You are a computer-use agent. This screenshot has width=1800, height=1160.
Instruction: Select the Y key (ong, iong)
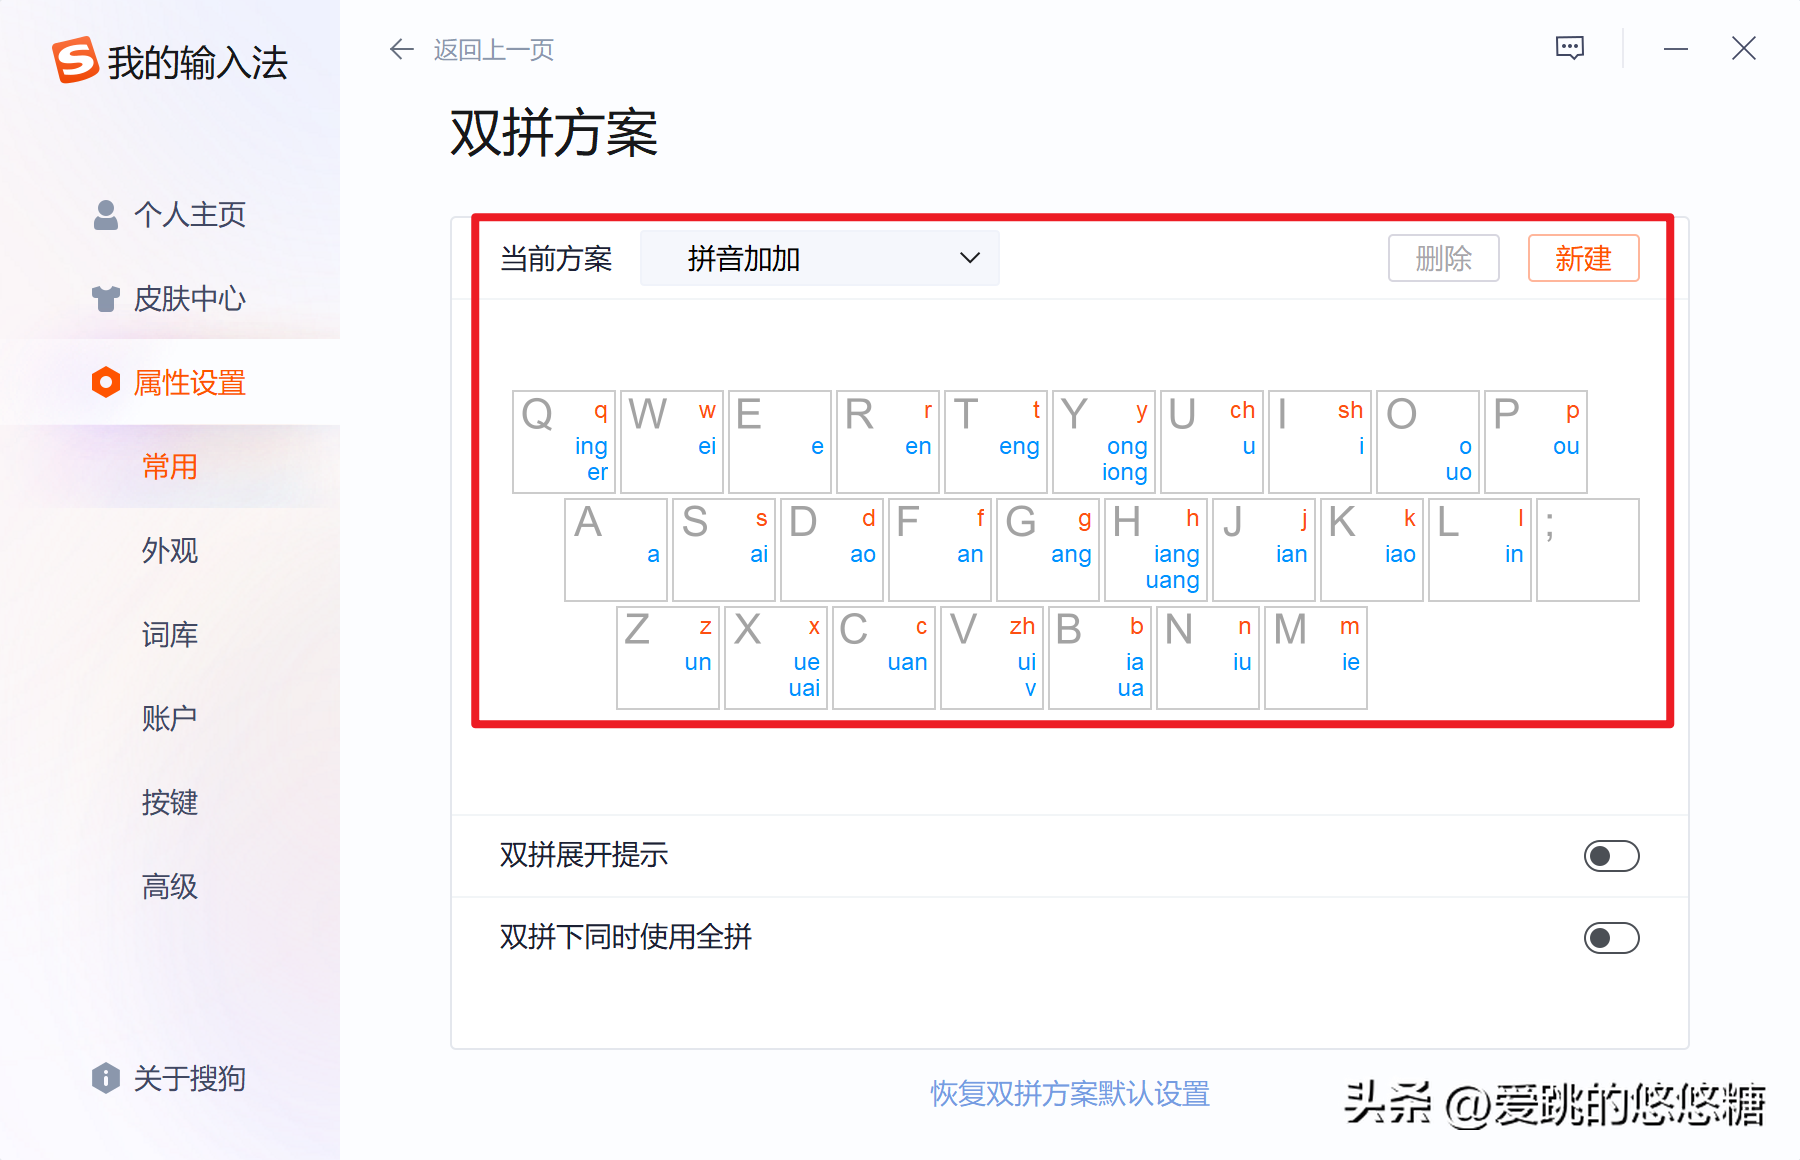point(1104,442)
